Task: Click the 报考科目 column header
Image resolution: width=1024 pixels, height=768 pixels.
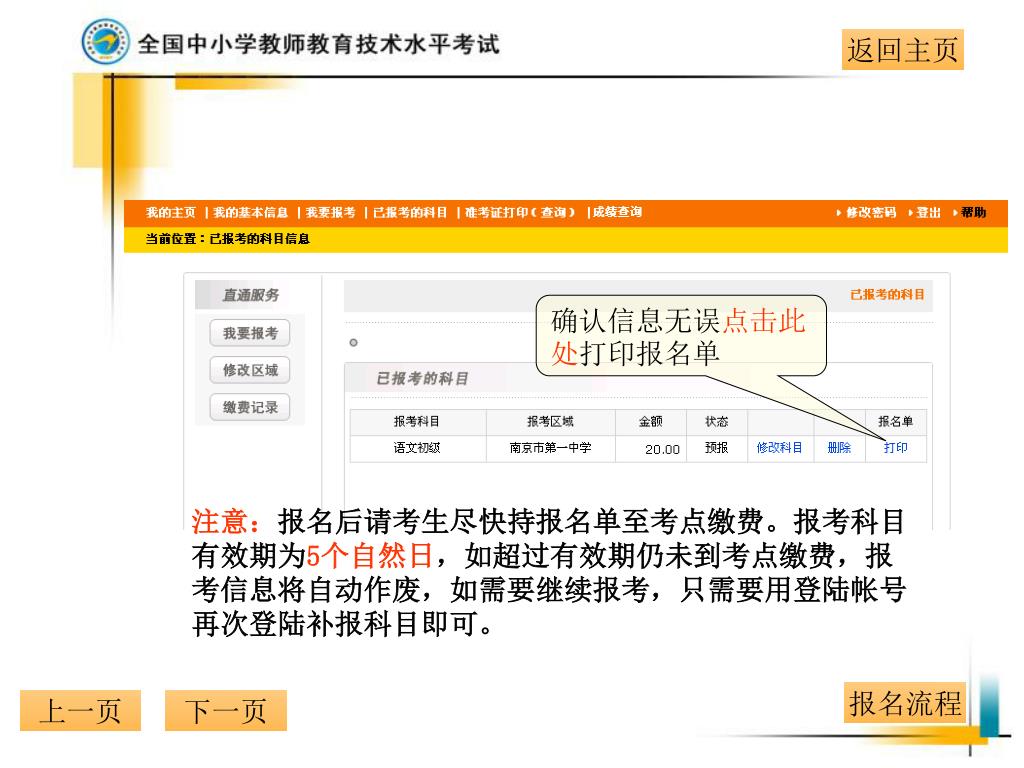Action: (x=417, y=422)
